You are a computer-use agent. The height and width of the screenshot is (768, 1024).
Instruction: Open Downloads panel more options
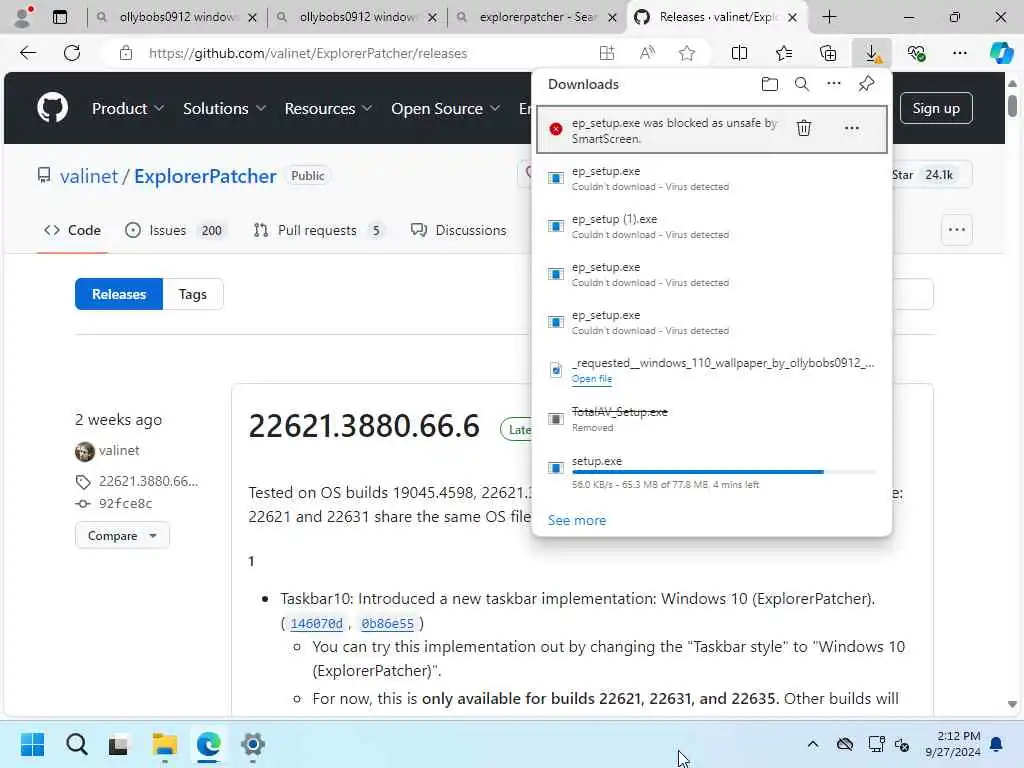(833, 84)
